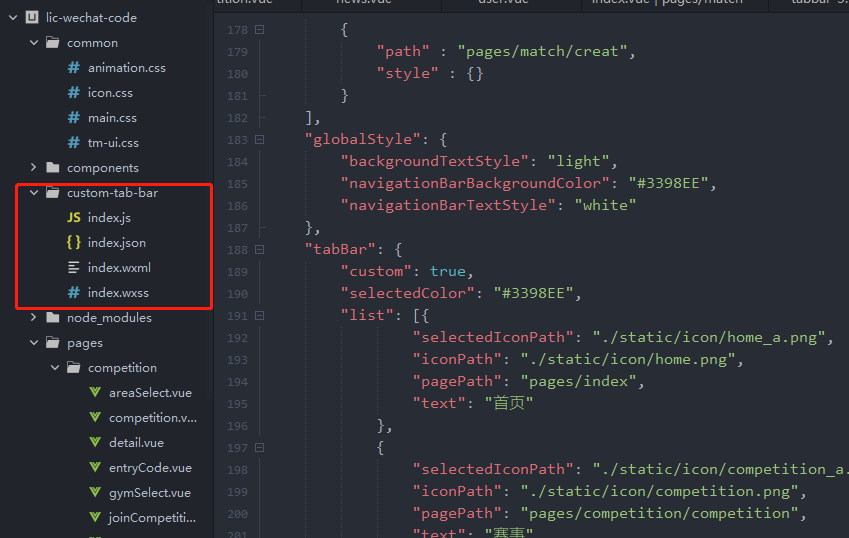Open index.wxml file
Image resolution: width=849 pixels, height=538 pixels.
(119, 267)
